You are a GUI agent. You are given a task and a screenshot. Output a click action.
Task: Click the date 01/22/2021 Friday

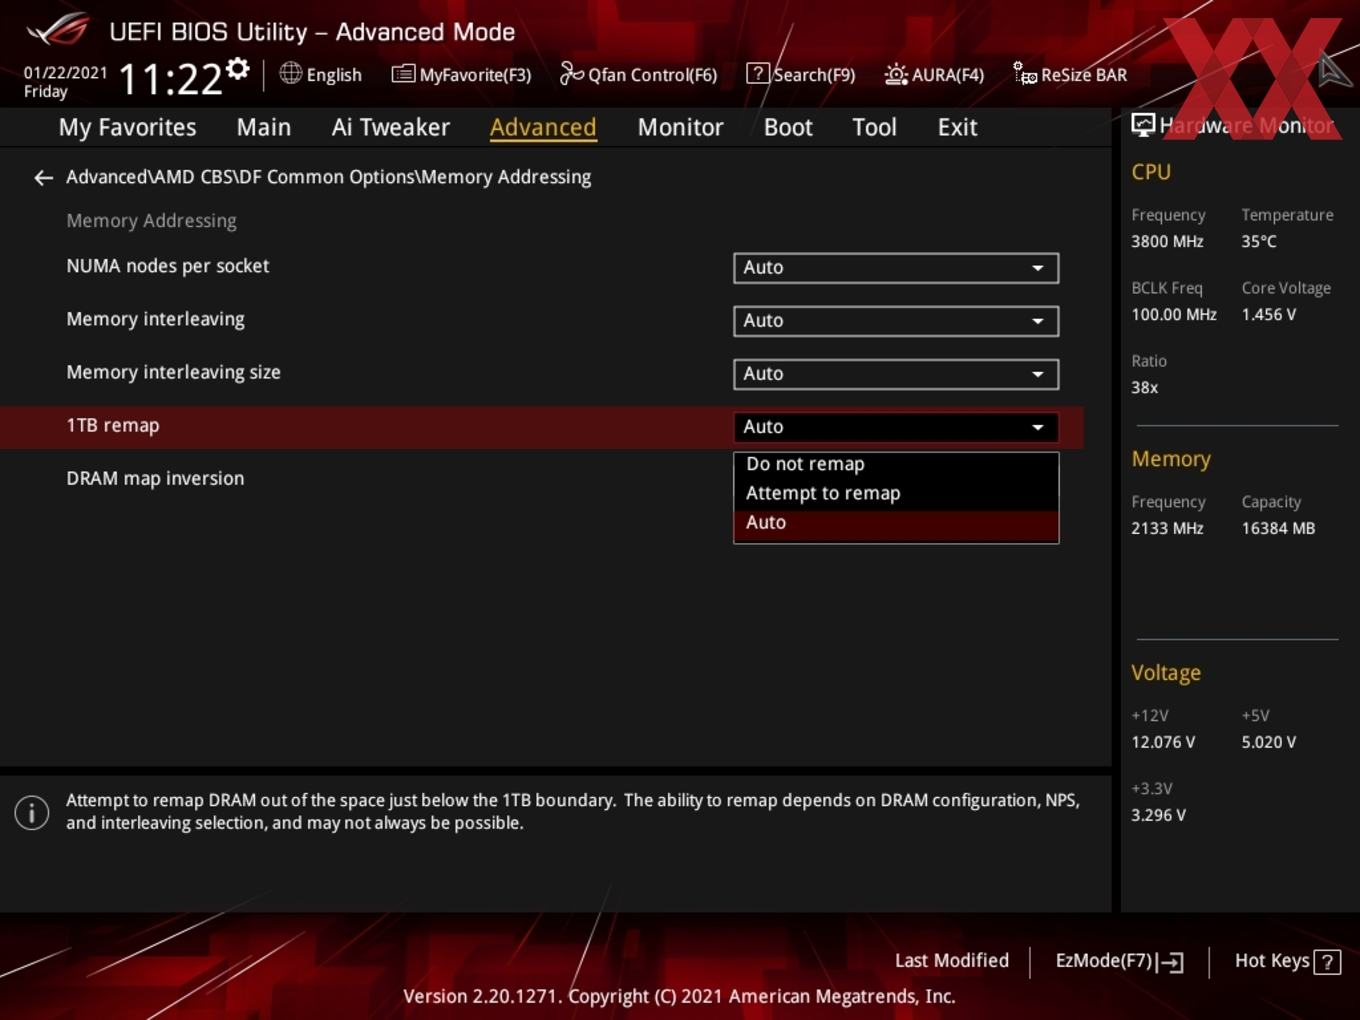65,82
